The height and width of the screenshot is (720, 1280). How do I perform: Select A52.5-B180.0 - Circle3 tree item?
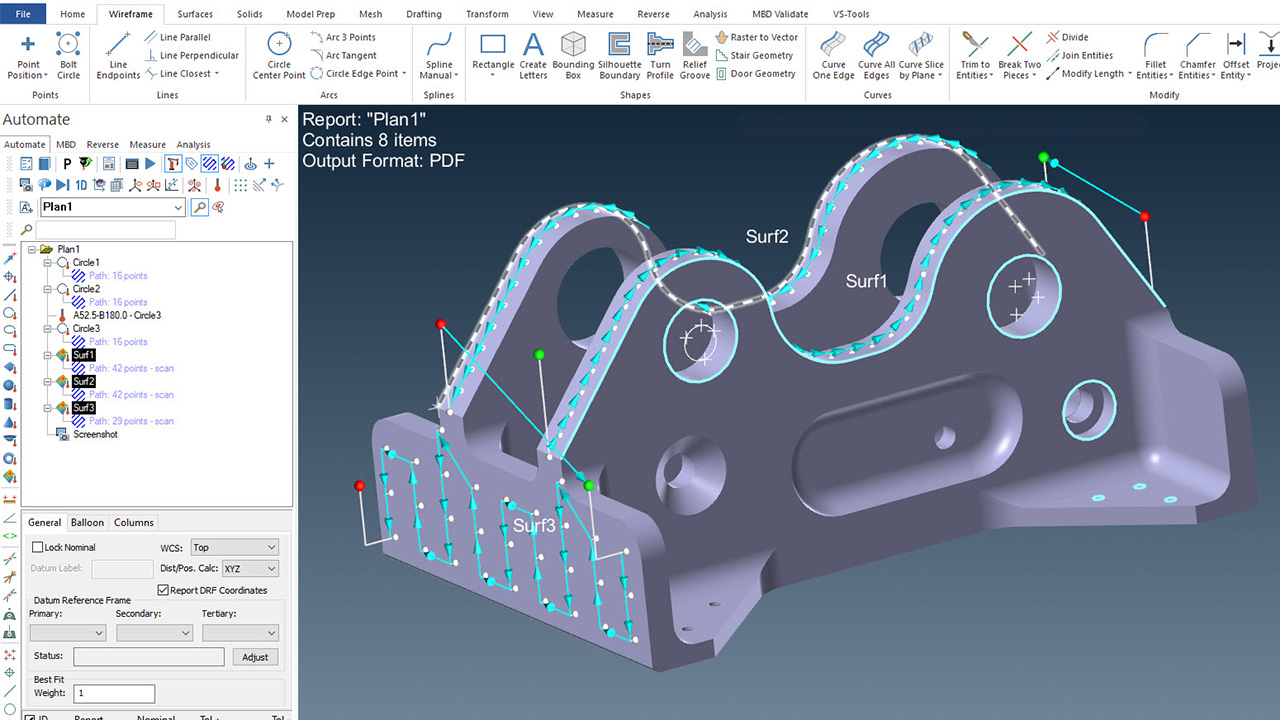click(117, 315)
